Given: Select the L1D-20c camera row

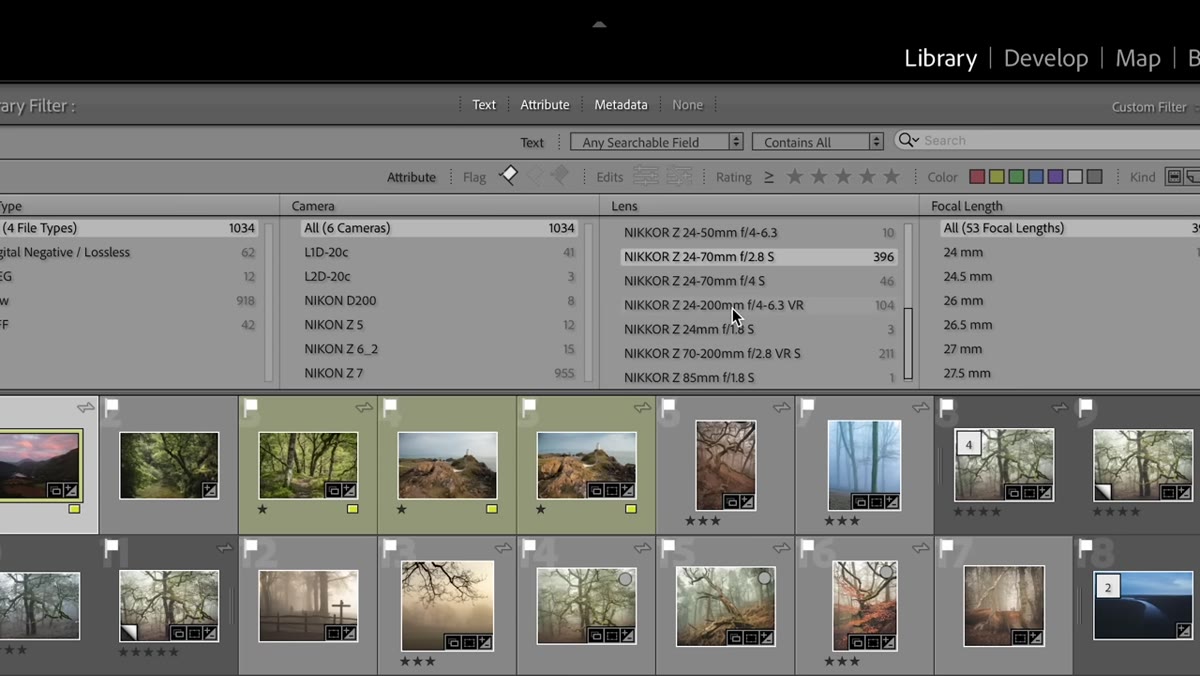Looking at the screenshot, I should [438, 252].
